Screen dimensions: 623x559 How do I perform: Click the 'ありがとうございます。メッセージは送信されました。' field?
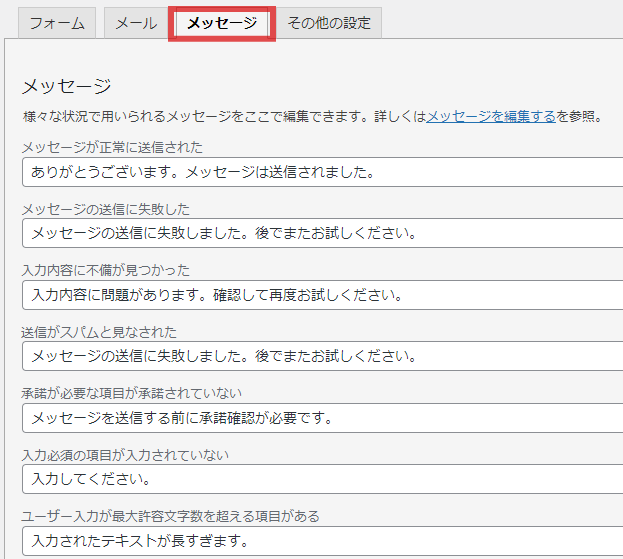322,172
